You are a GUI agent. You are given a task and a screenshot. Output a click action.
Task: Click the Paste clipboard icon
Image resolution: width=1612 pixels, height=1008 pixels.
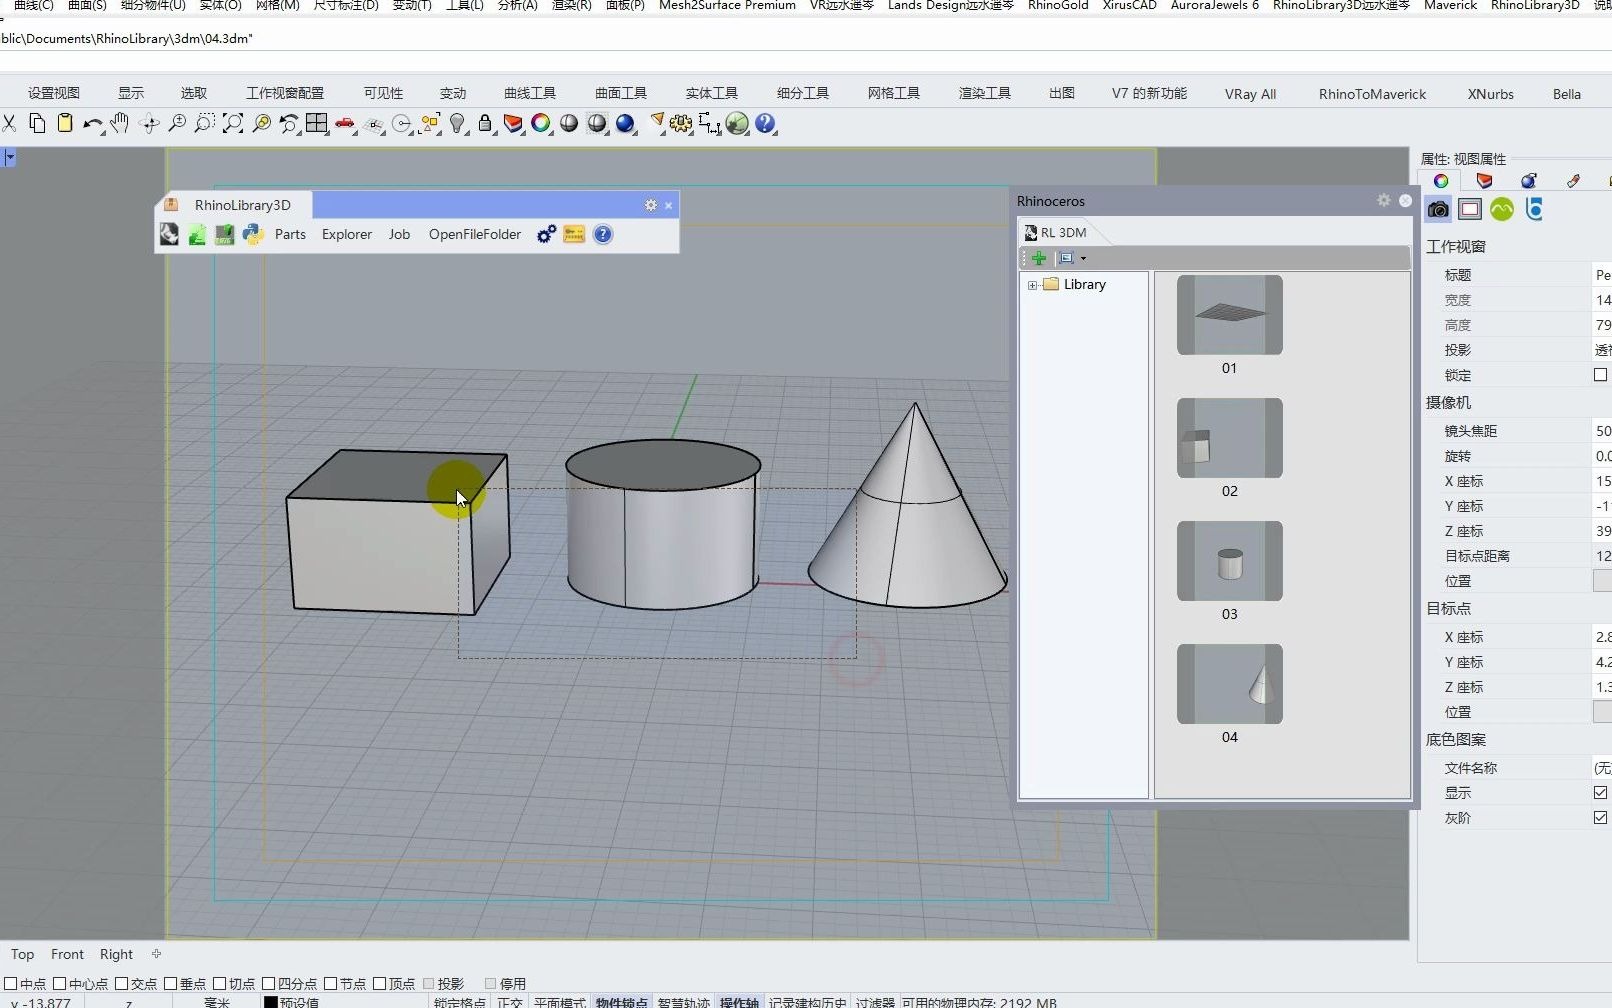[x=65, y=123]
